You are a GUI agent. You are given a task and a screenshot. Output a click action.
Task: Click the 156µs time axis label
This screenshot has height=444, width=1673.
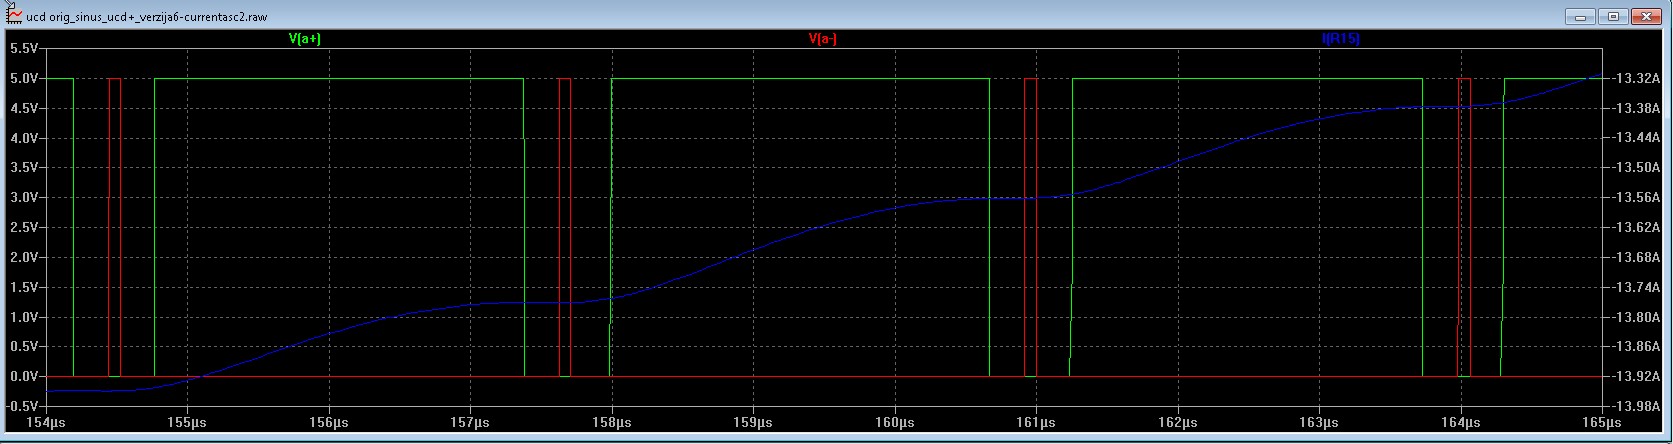329,423
